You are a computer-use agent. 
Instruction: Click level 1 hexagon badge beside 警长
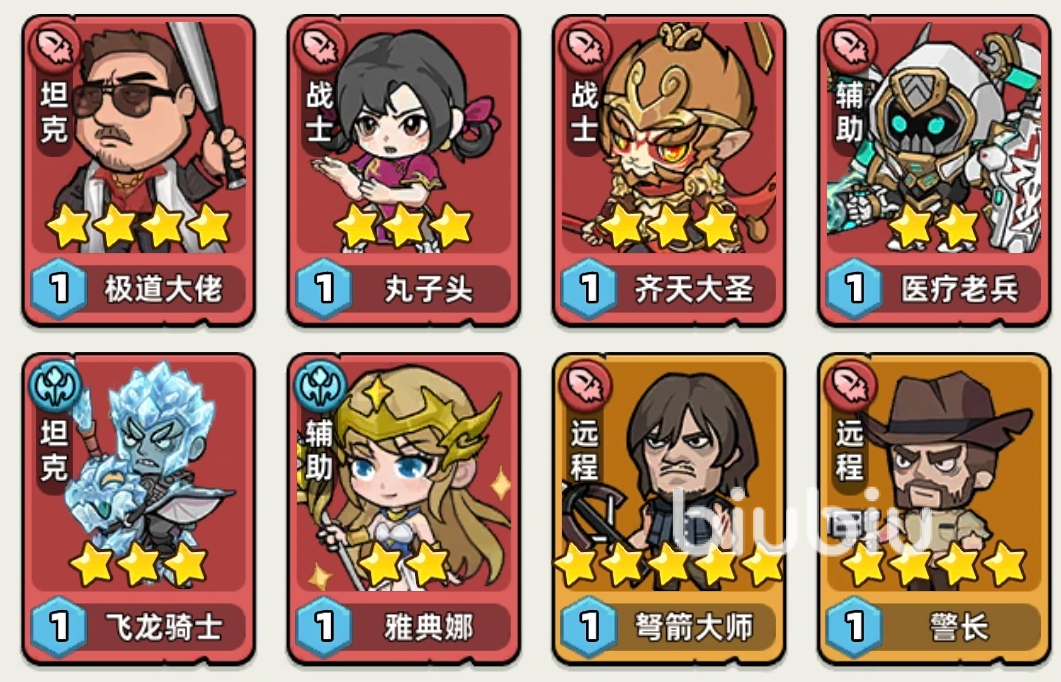[x=855, y=627]
